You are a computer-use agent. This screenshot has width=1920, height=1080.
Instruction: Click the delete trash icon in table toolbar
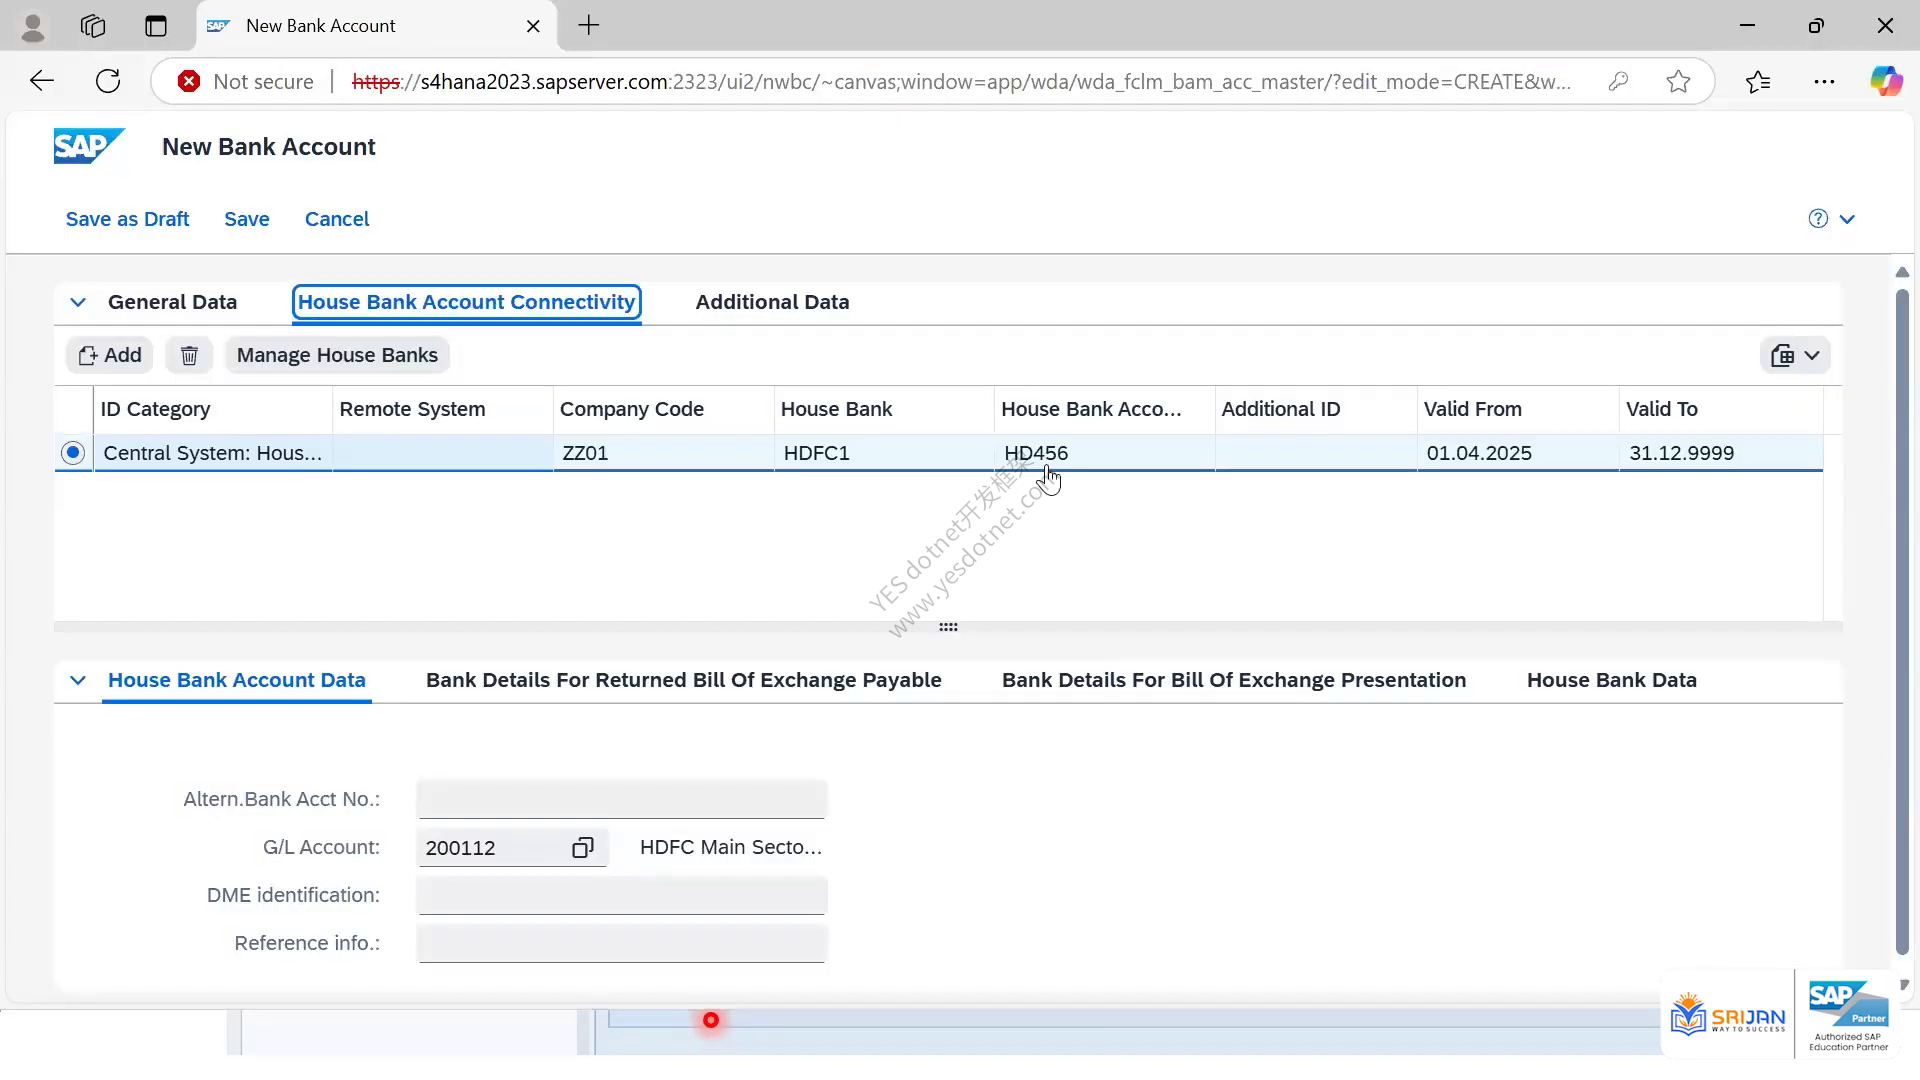pos(189,355)
